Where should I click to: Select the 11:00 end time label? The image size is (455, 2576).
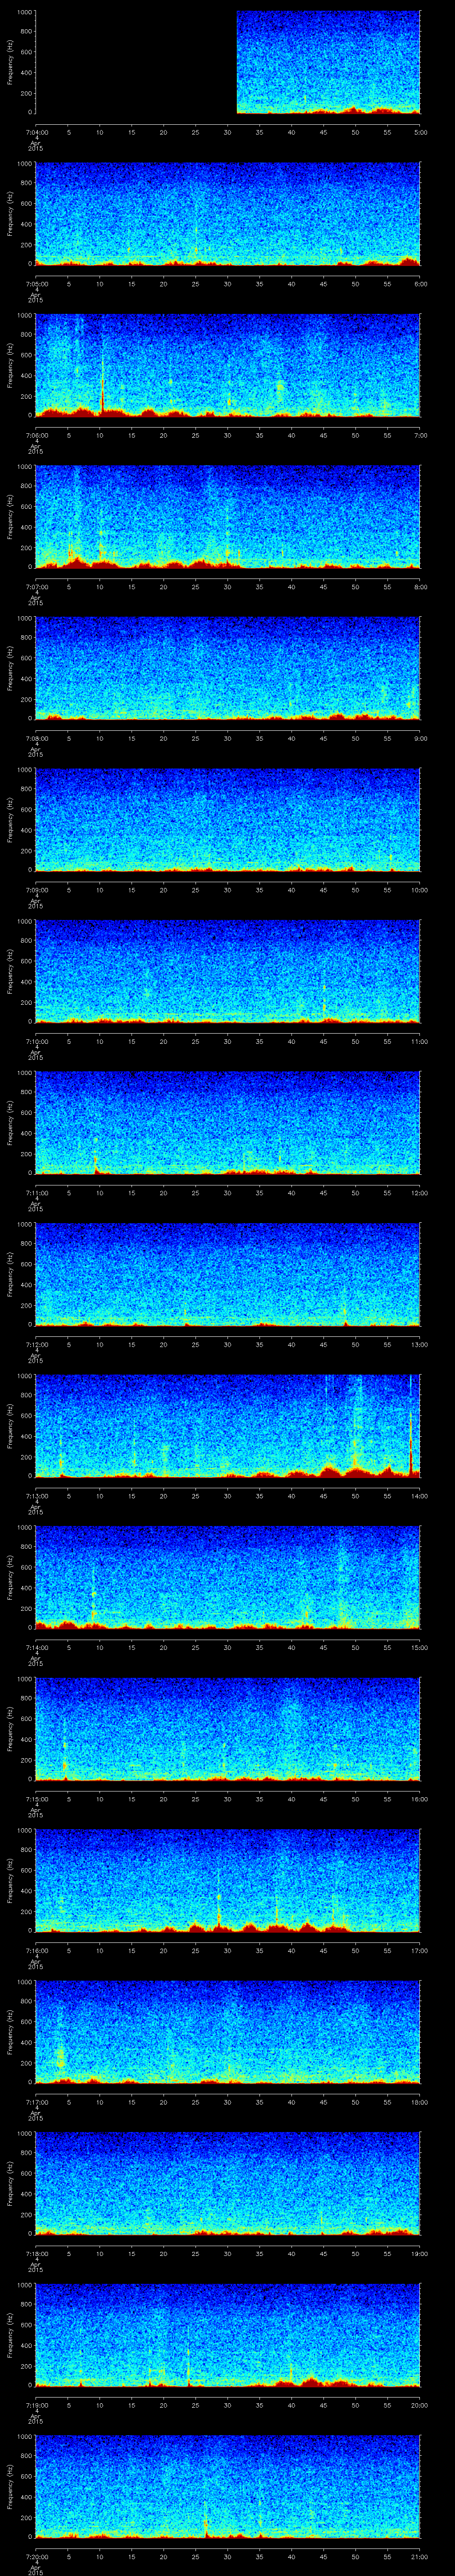click(x=419, y=1041)
